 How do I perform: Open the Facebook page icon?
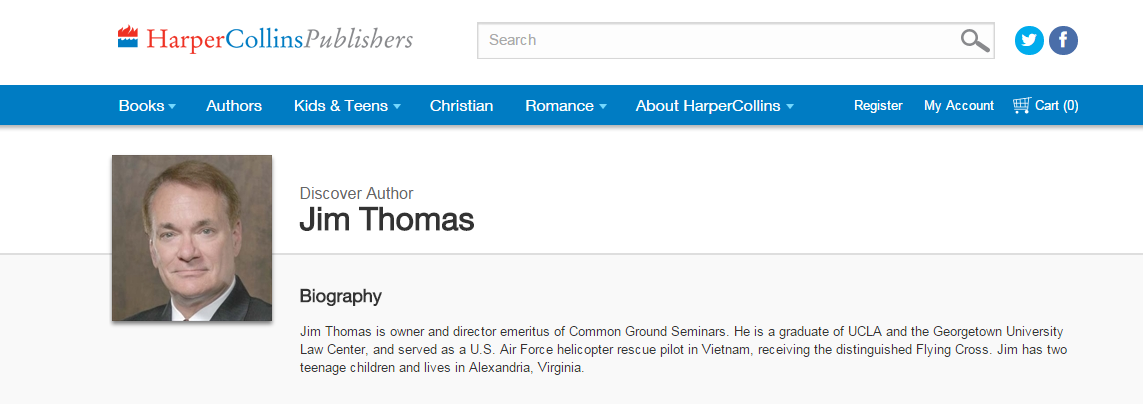pos(1063,40)
